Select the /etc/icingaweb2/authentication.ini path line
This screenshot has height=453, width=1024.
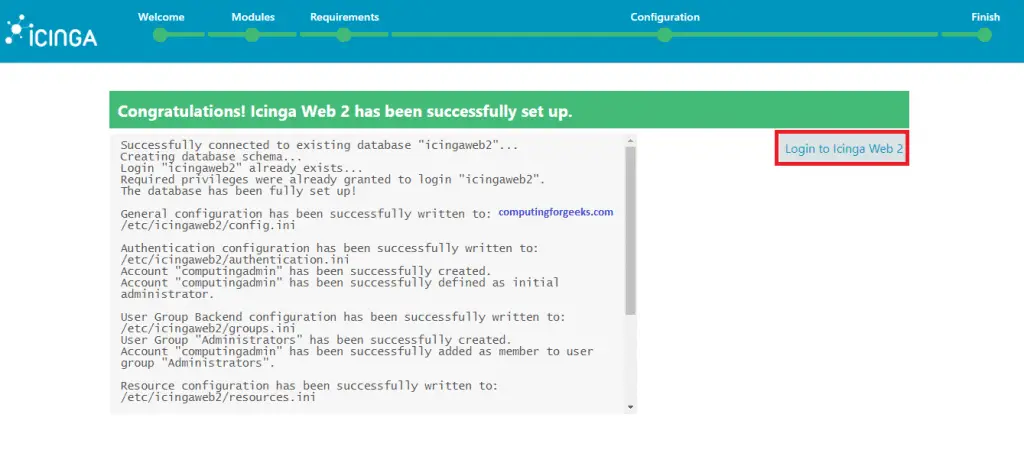[235, 259]
